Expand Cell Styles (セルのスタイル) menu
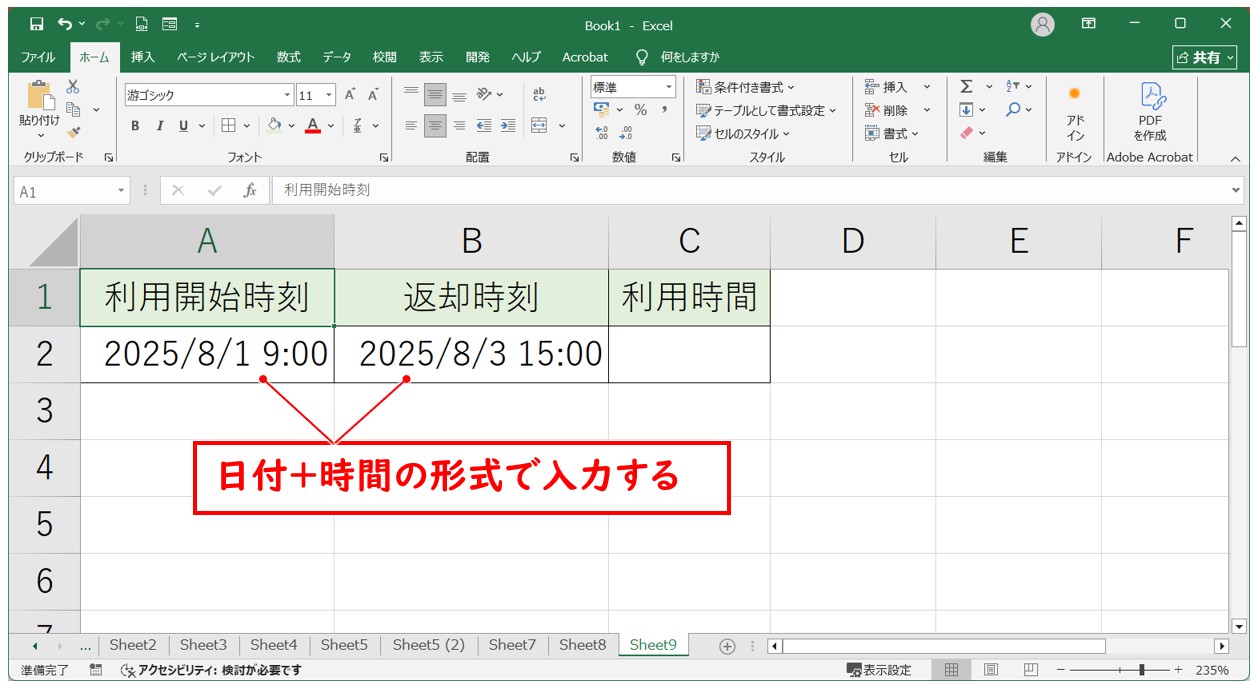Viewport: 1257px width, 688px height. 743,133
